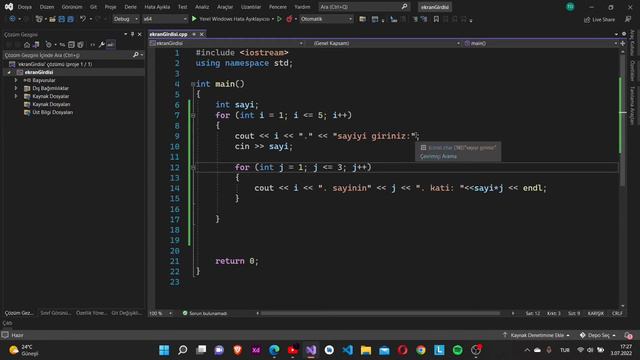Click the horizontal scrollbar of the editor
The width and height of the screenshot is (640, 360).
tap(380, 313)
